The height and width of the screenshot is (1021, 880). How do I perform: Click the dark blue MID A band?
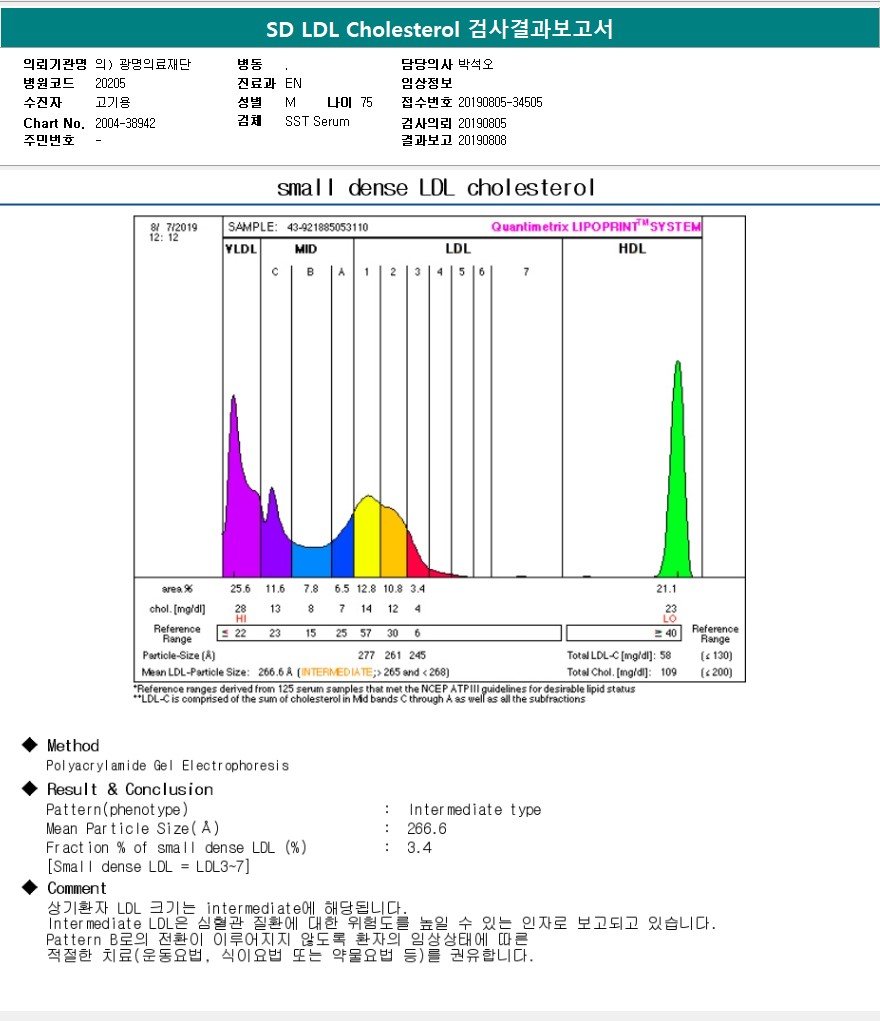tap(343, 553)
